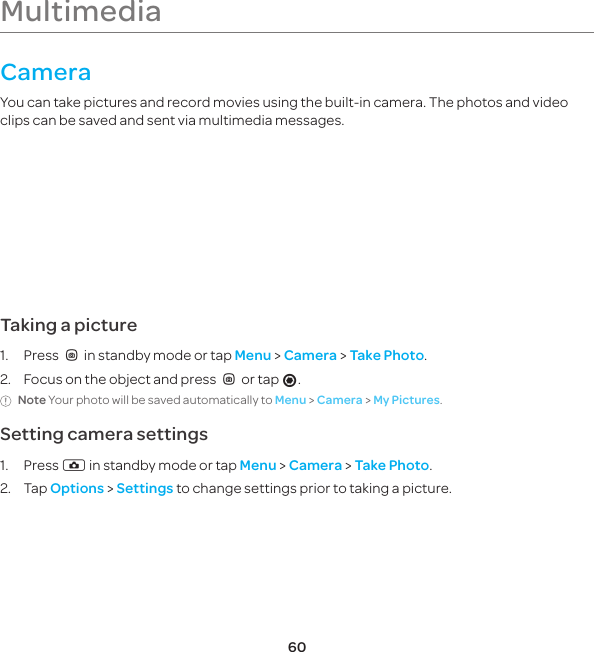Click Menu link in the Note line
Screen dimensions: 594x652
coord(291,400)
